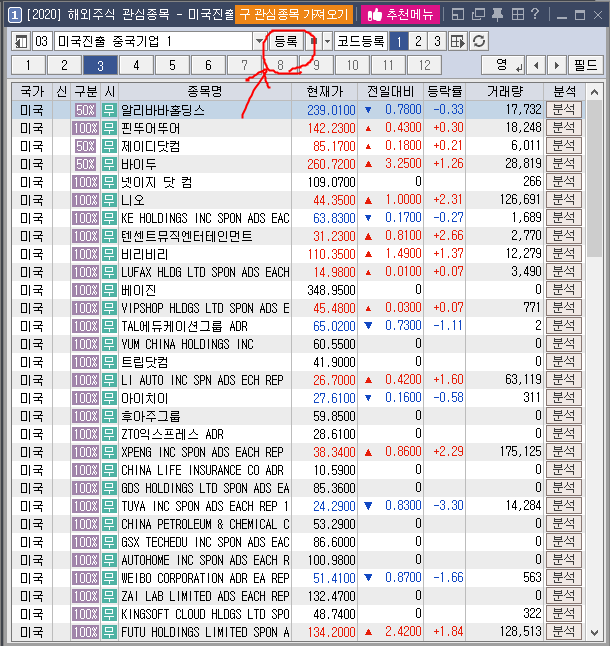Image resolution: width=610 pixels, height=646 pixels.
Task: Click the scrollbar up arrow above the list
Action: 594,92
